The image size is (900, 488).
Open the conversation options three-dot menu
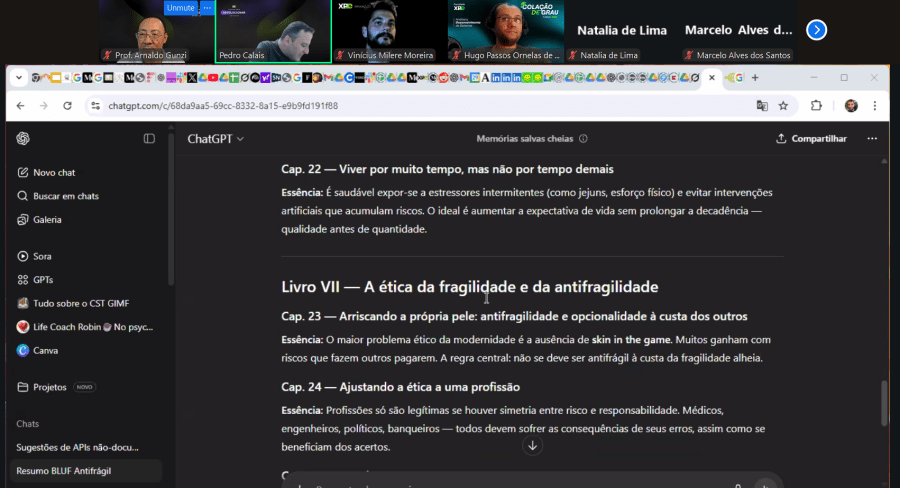point(872,139)
